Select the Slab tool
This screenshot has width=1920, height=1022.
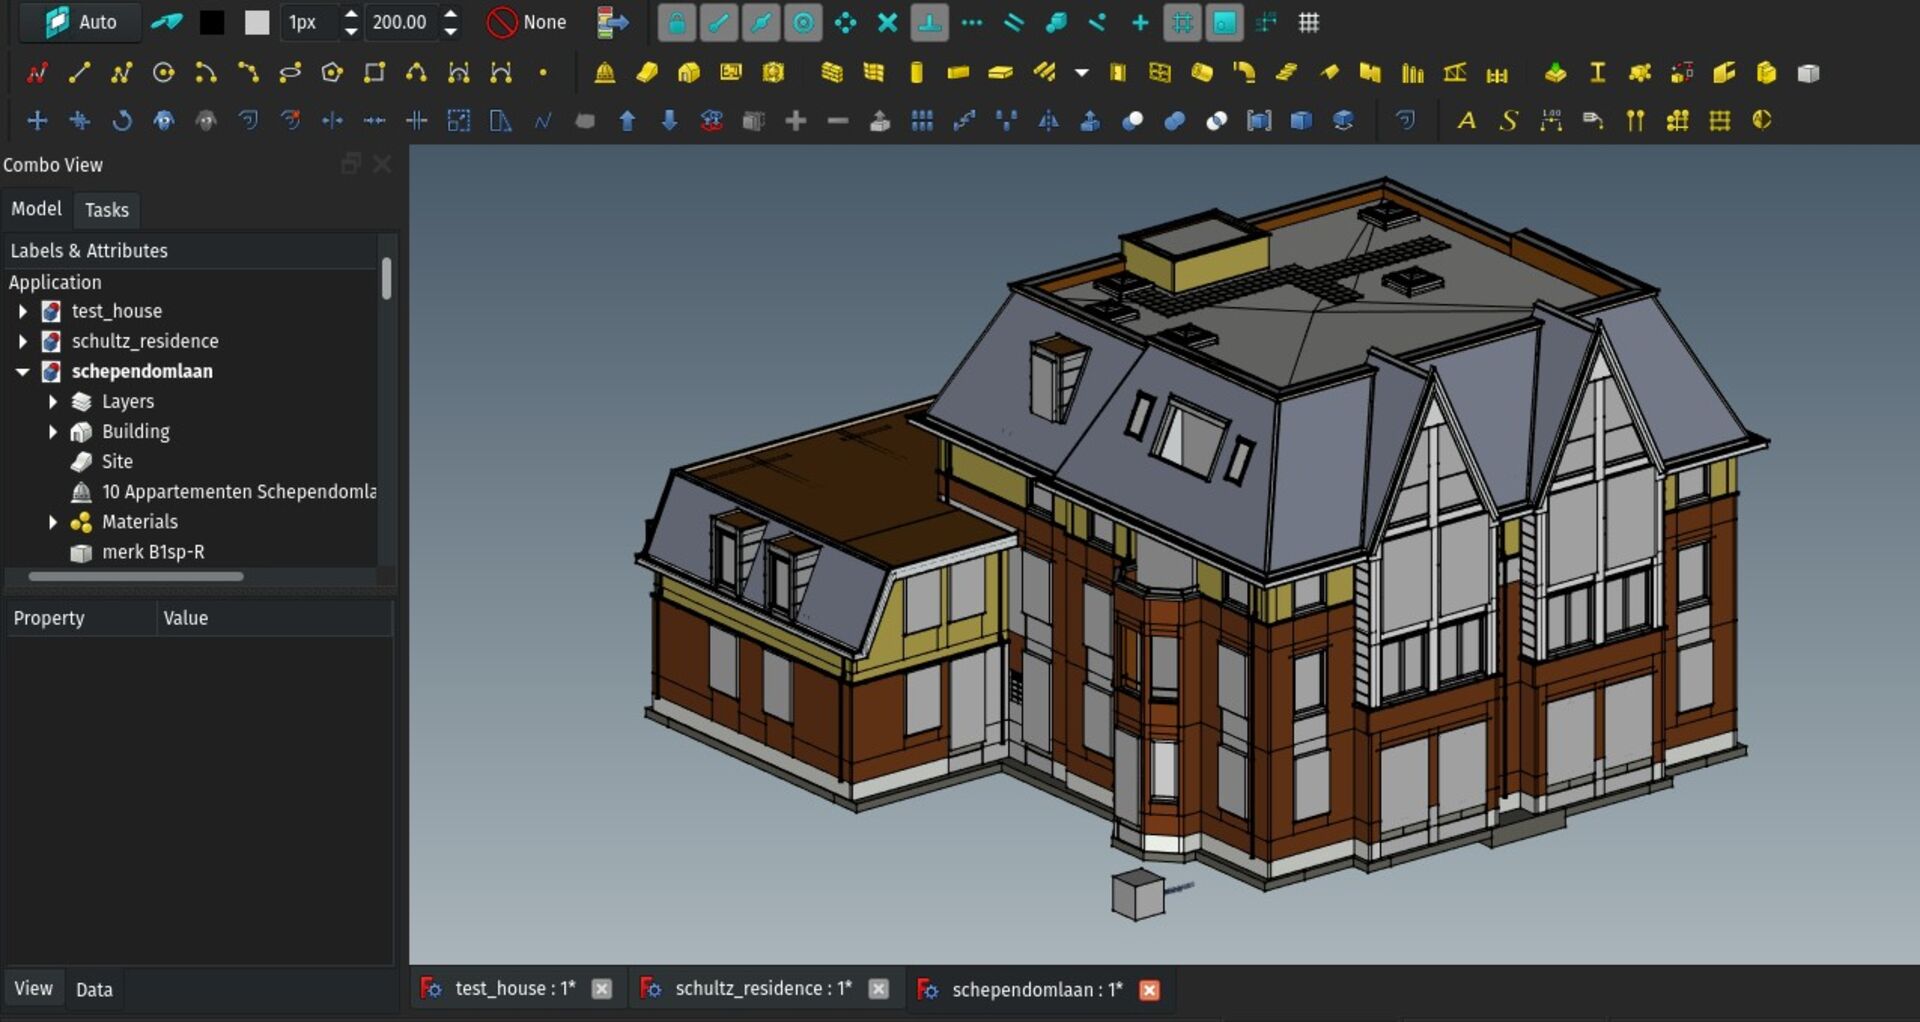click(x=1000, y=73)
